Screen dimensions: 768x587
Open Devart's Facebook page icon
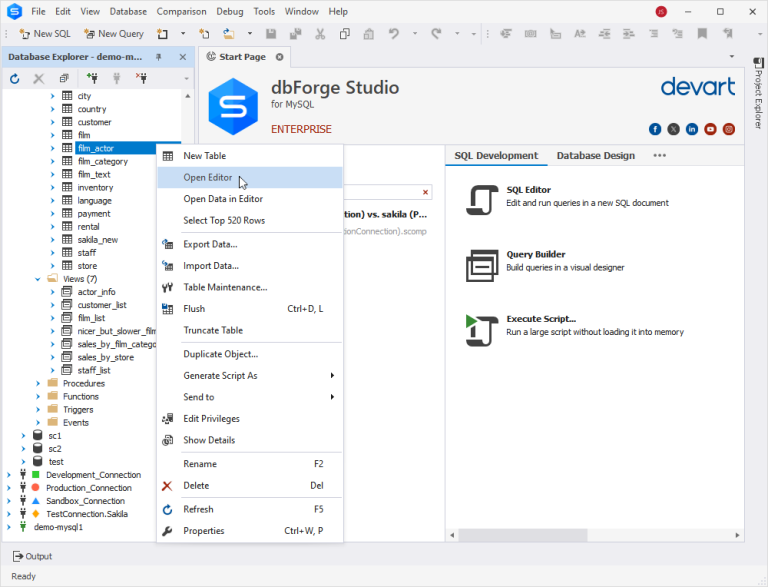click(655, 129)
